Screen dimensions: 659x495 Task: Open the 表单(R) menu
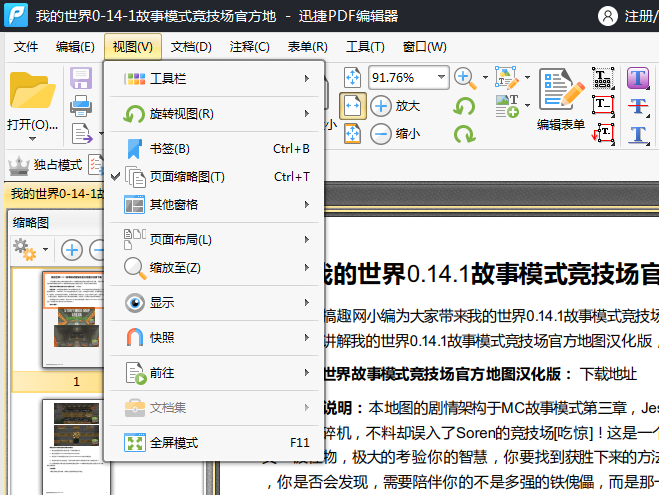307,47
